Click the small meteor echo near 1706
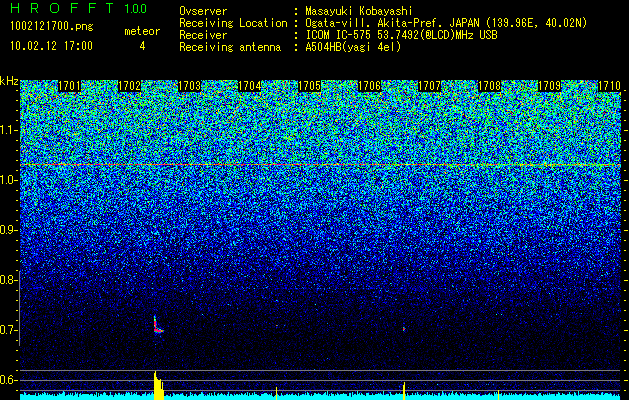The height and width of the screenshot is (400, 629). [x=404, y=329]
